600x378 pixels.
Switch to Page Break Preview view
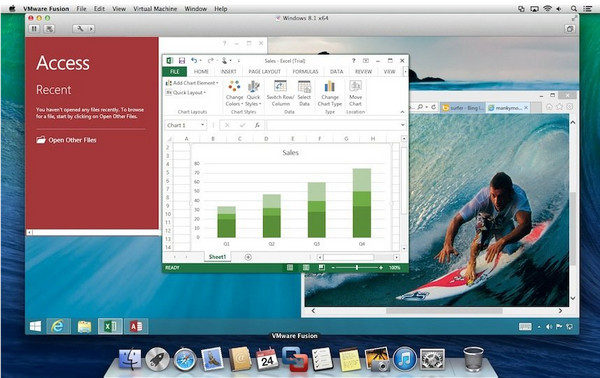tap(321, 267)
